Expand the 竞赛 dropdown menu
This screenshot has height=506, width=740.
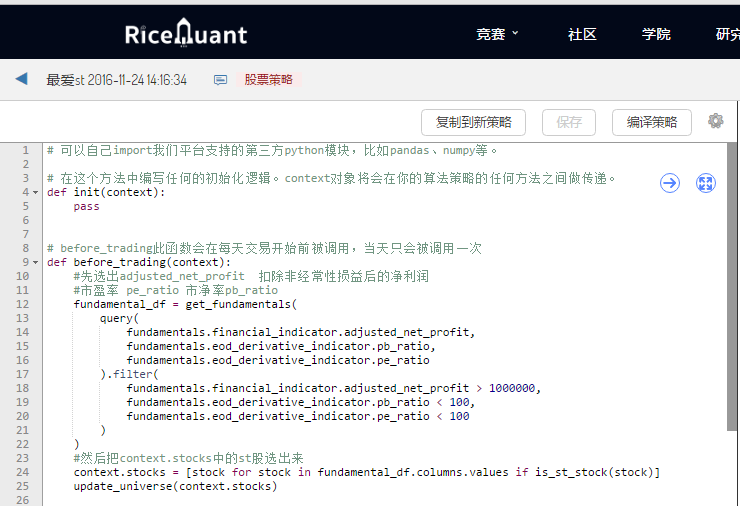tap(497, 34)
